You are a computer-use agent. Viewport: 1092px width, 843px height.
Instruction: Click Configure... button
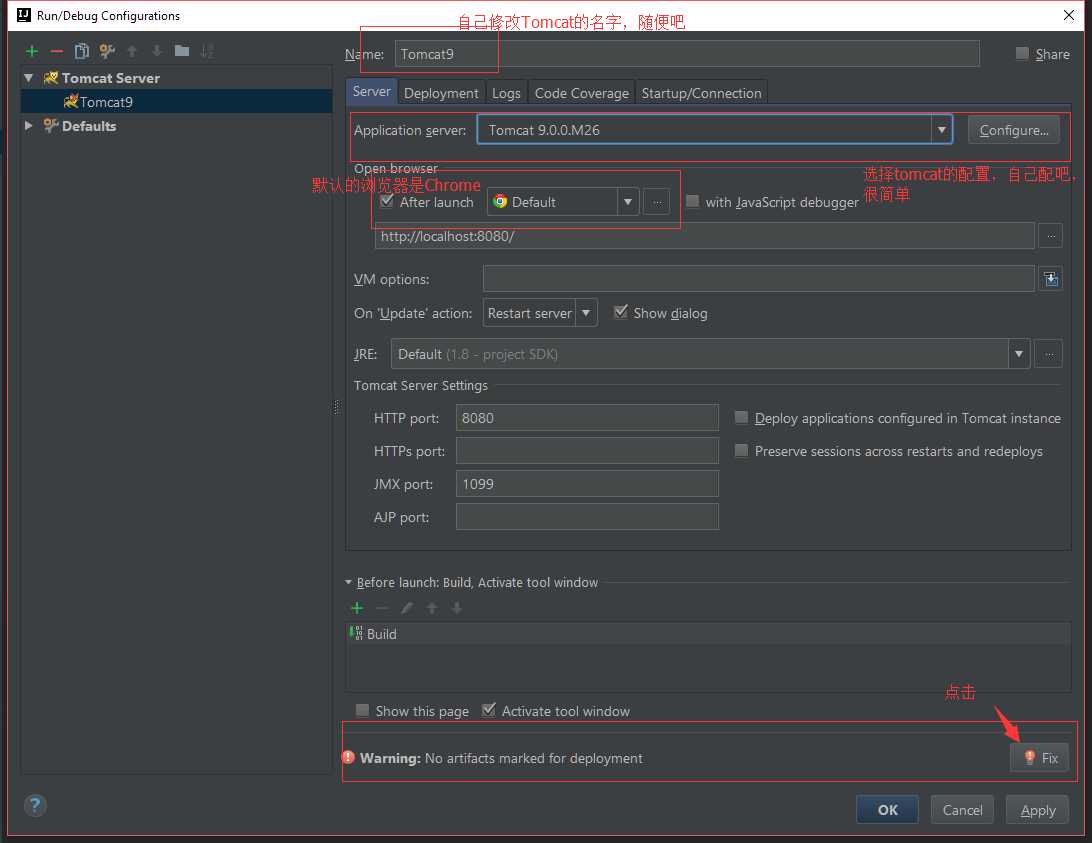coord(1013,130)
